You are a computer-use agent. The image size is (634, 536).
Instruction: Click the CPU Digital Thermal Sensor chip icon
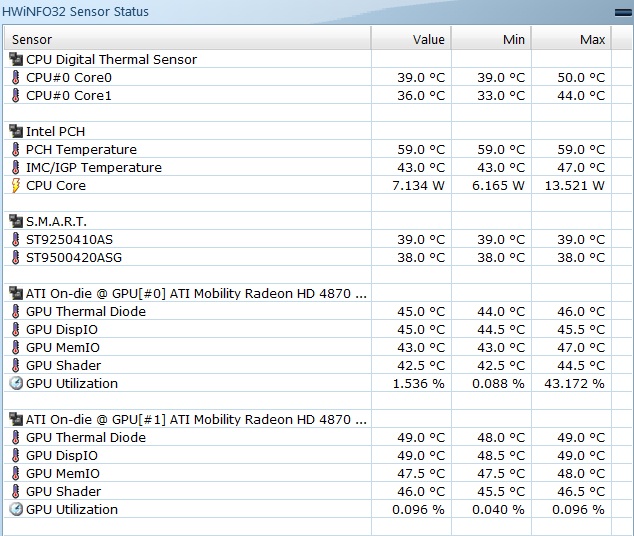click(16, 59)
